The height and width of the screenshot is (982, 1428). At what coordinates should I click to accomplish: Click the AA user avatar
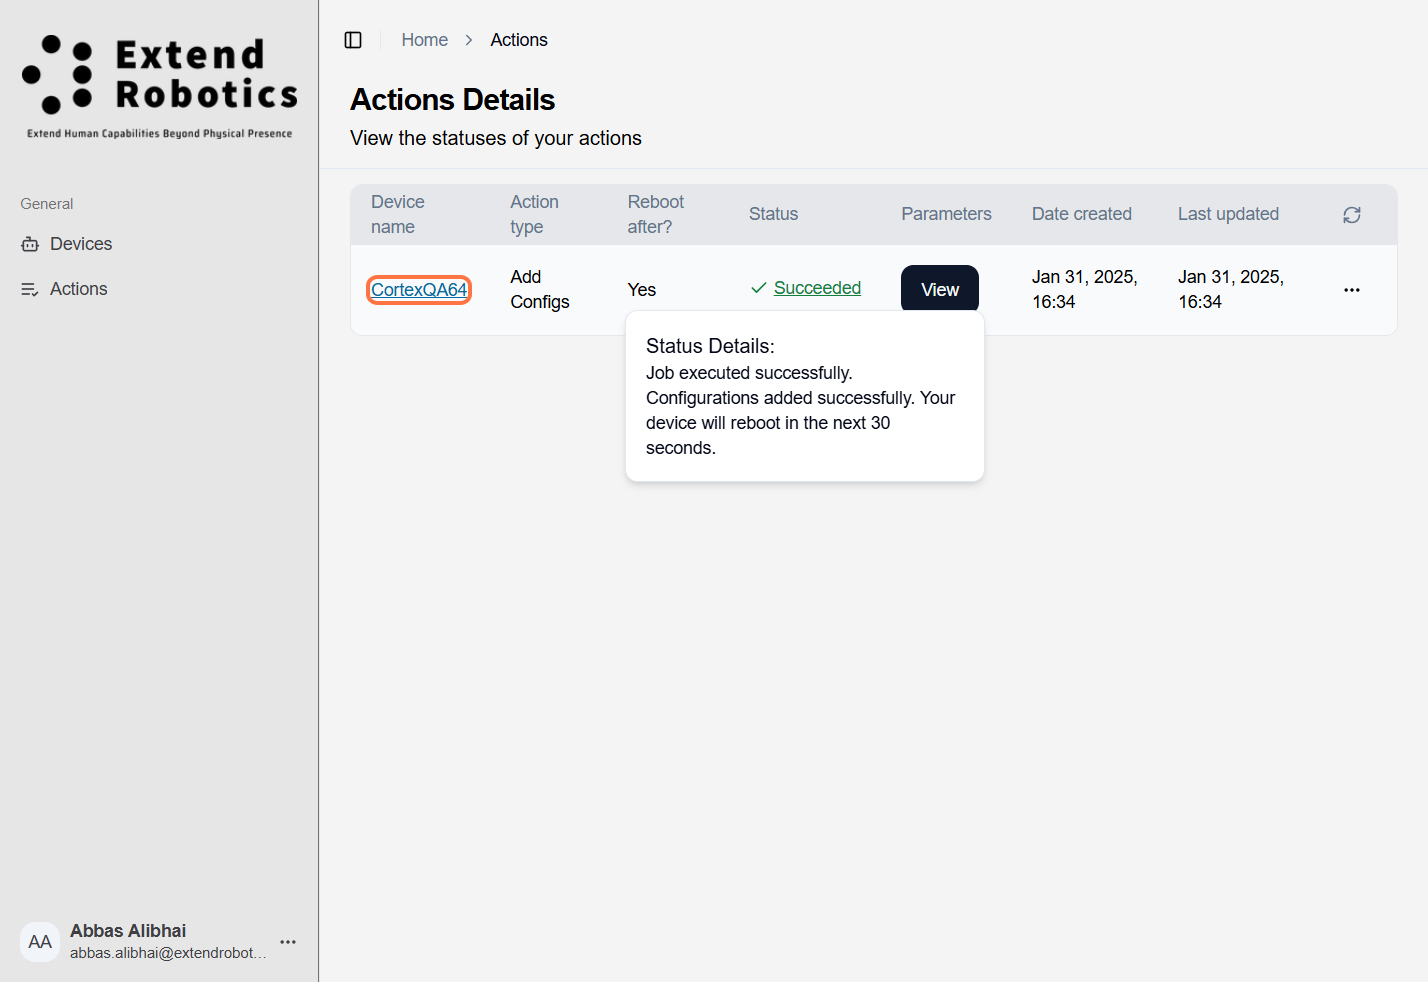click(40, 942)
